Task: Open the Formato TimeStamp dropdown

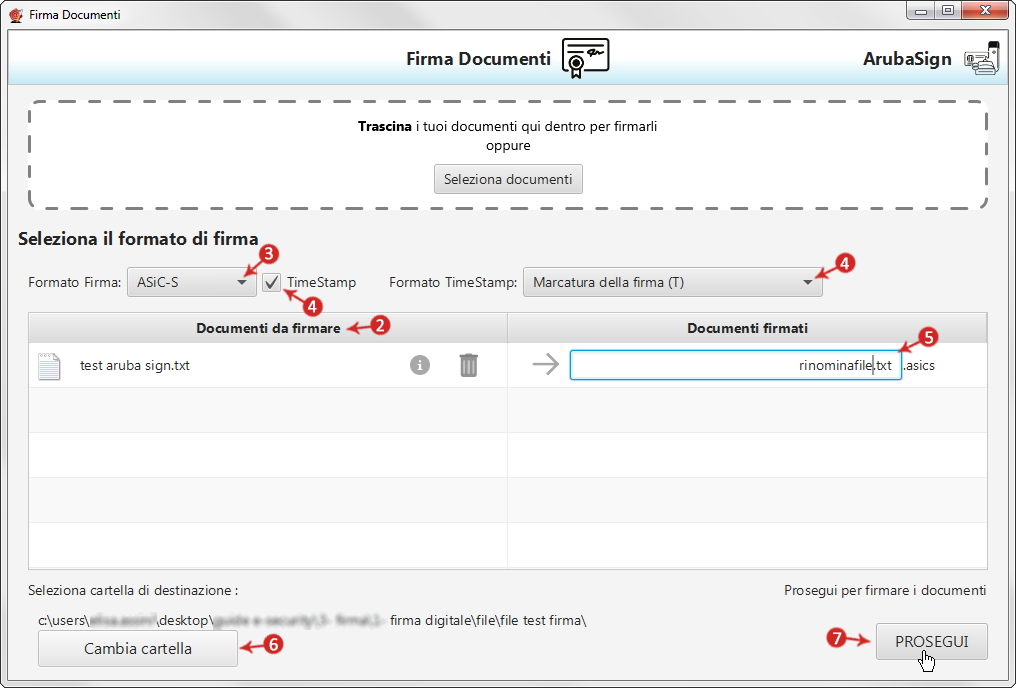Action: tap(673, 282)
